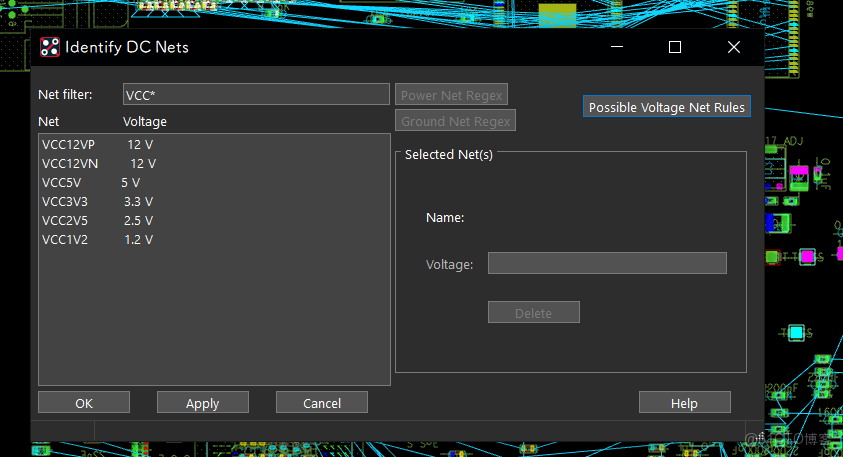Click the 12 V value of VCC12VN
This screenshot has height=457, width=843.
coord(144,163)
